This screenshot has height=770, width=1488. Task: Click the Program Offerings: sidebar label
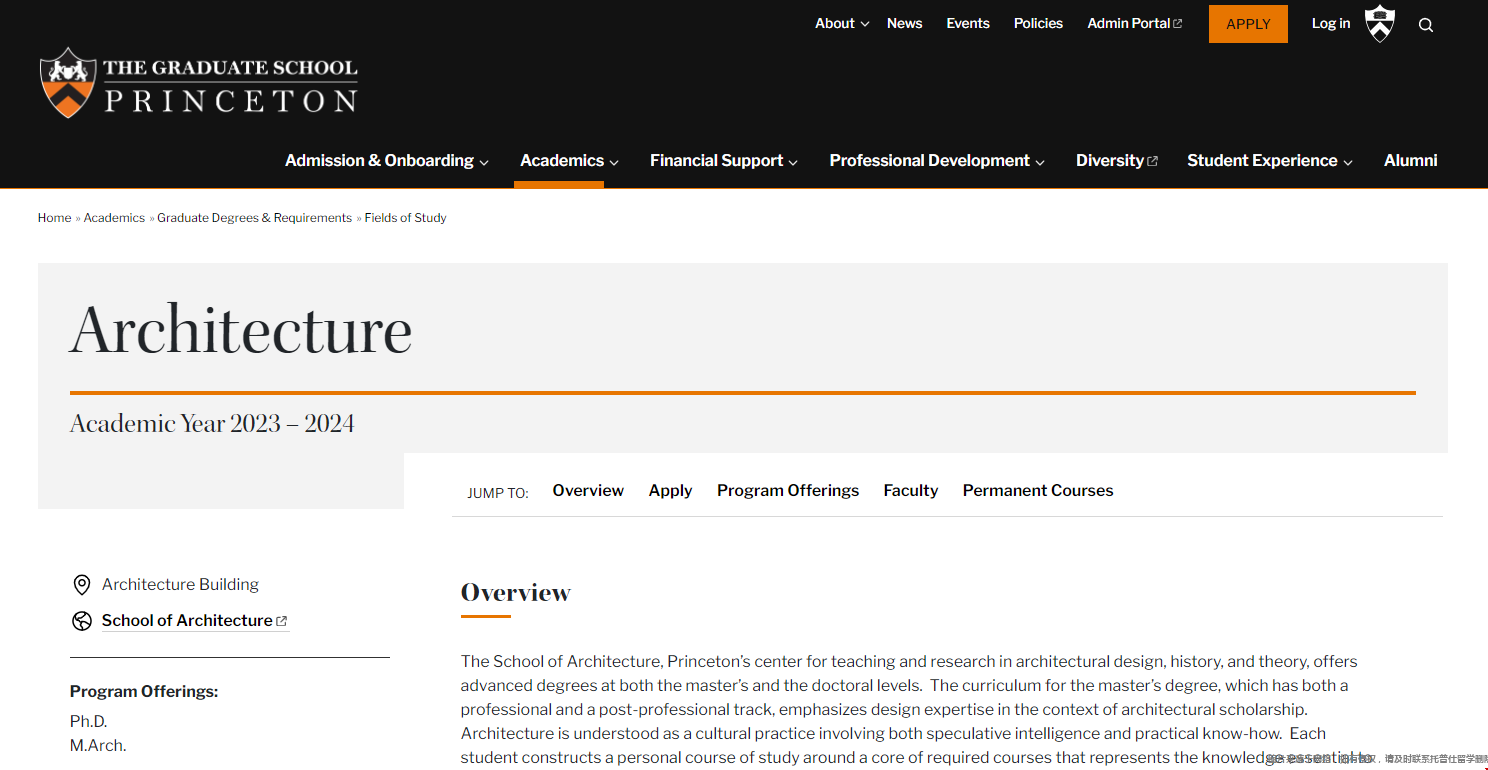144,691
